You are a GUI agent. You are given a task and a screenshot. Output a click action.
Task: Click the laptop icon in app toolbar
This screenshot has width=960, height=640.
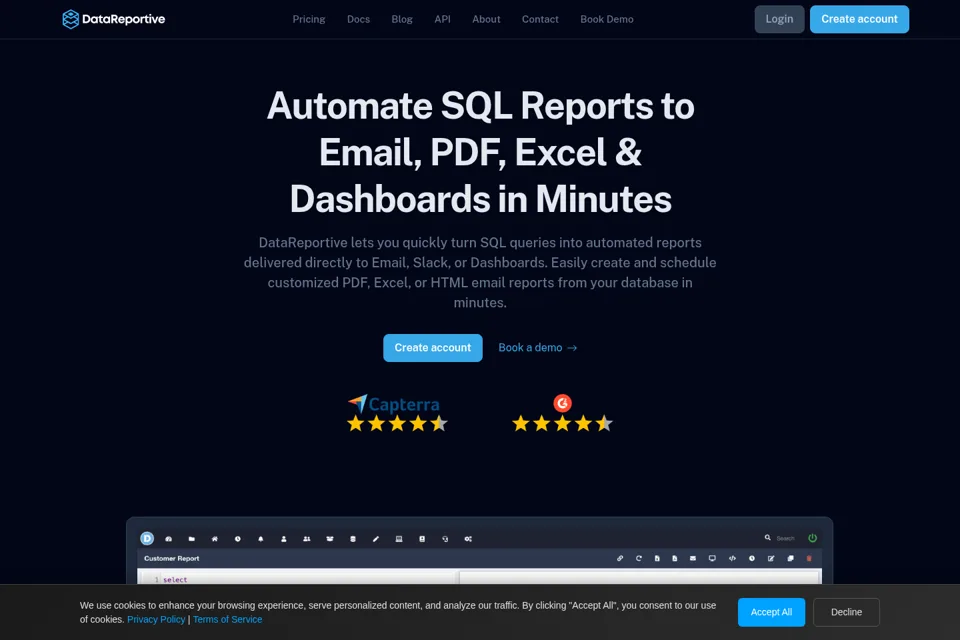(x=399, y=539)
